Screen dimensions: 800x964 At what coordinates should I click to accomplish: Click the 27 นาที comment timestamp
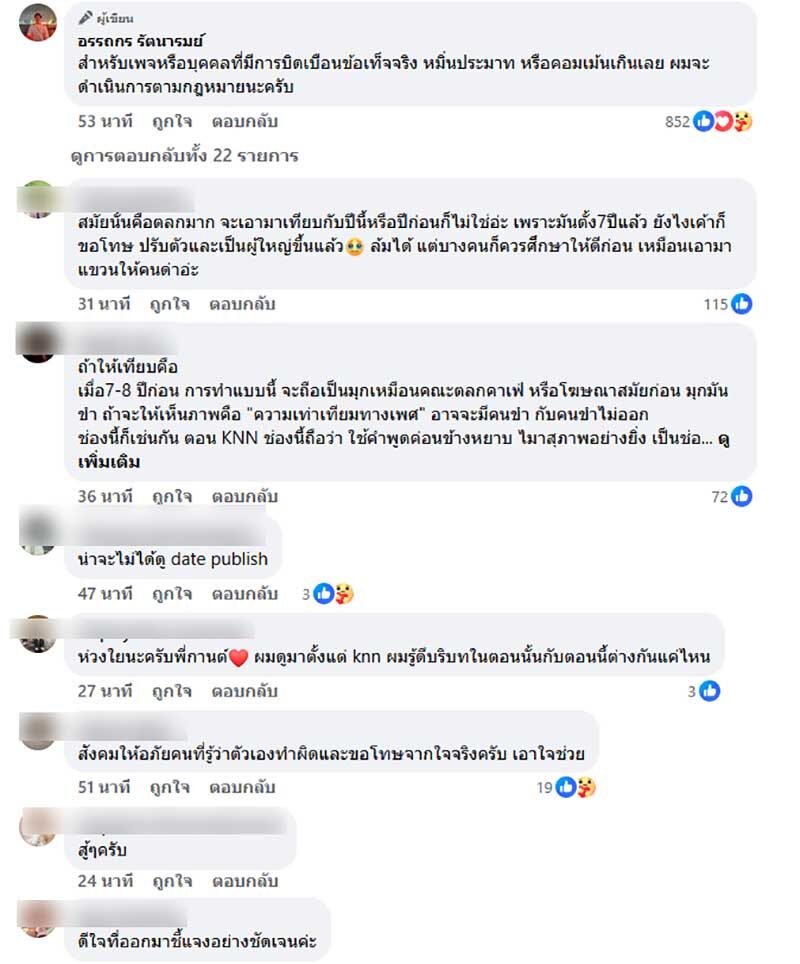pos(105,692)
